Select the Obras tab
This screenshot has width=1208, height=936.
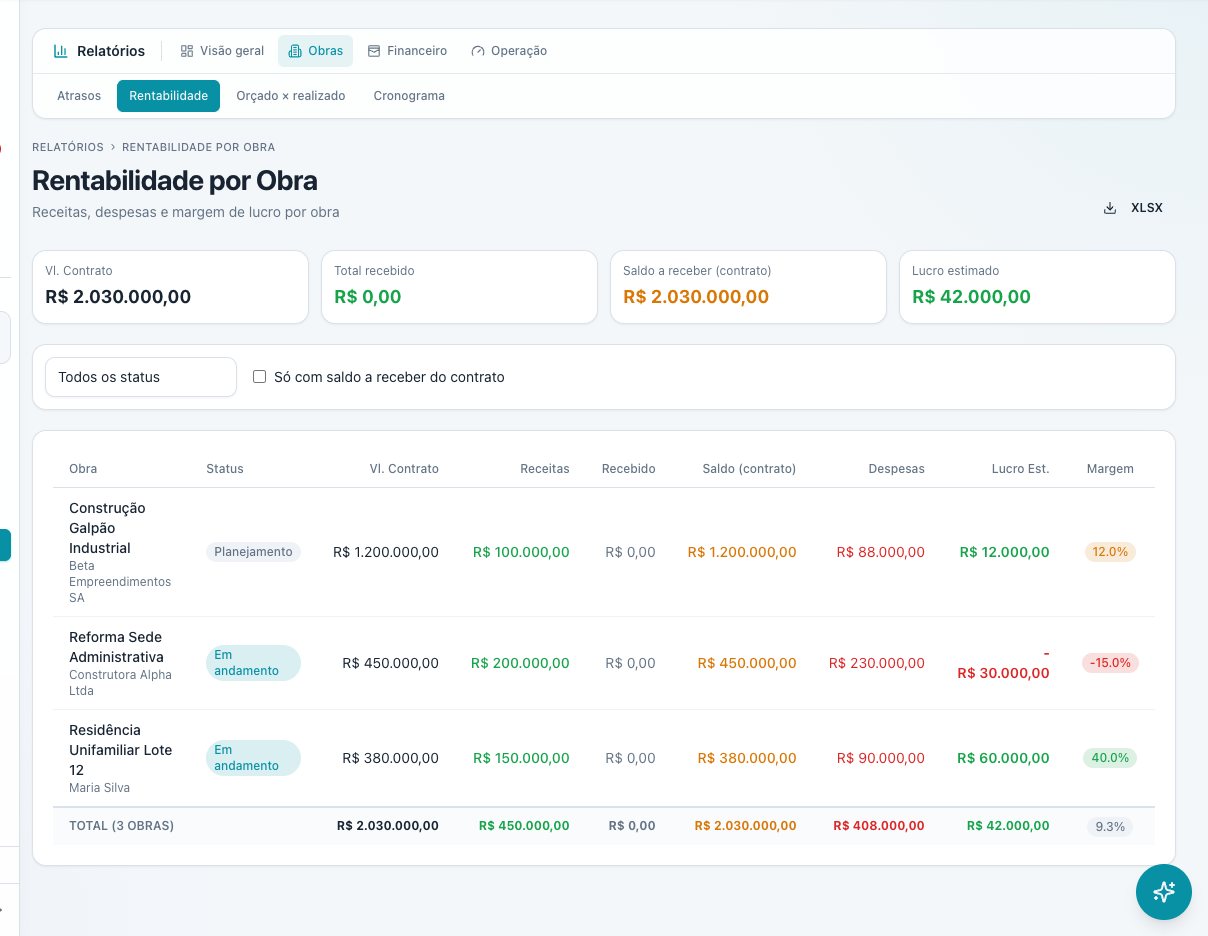(315, 51)
